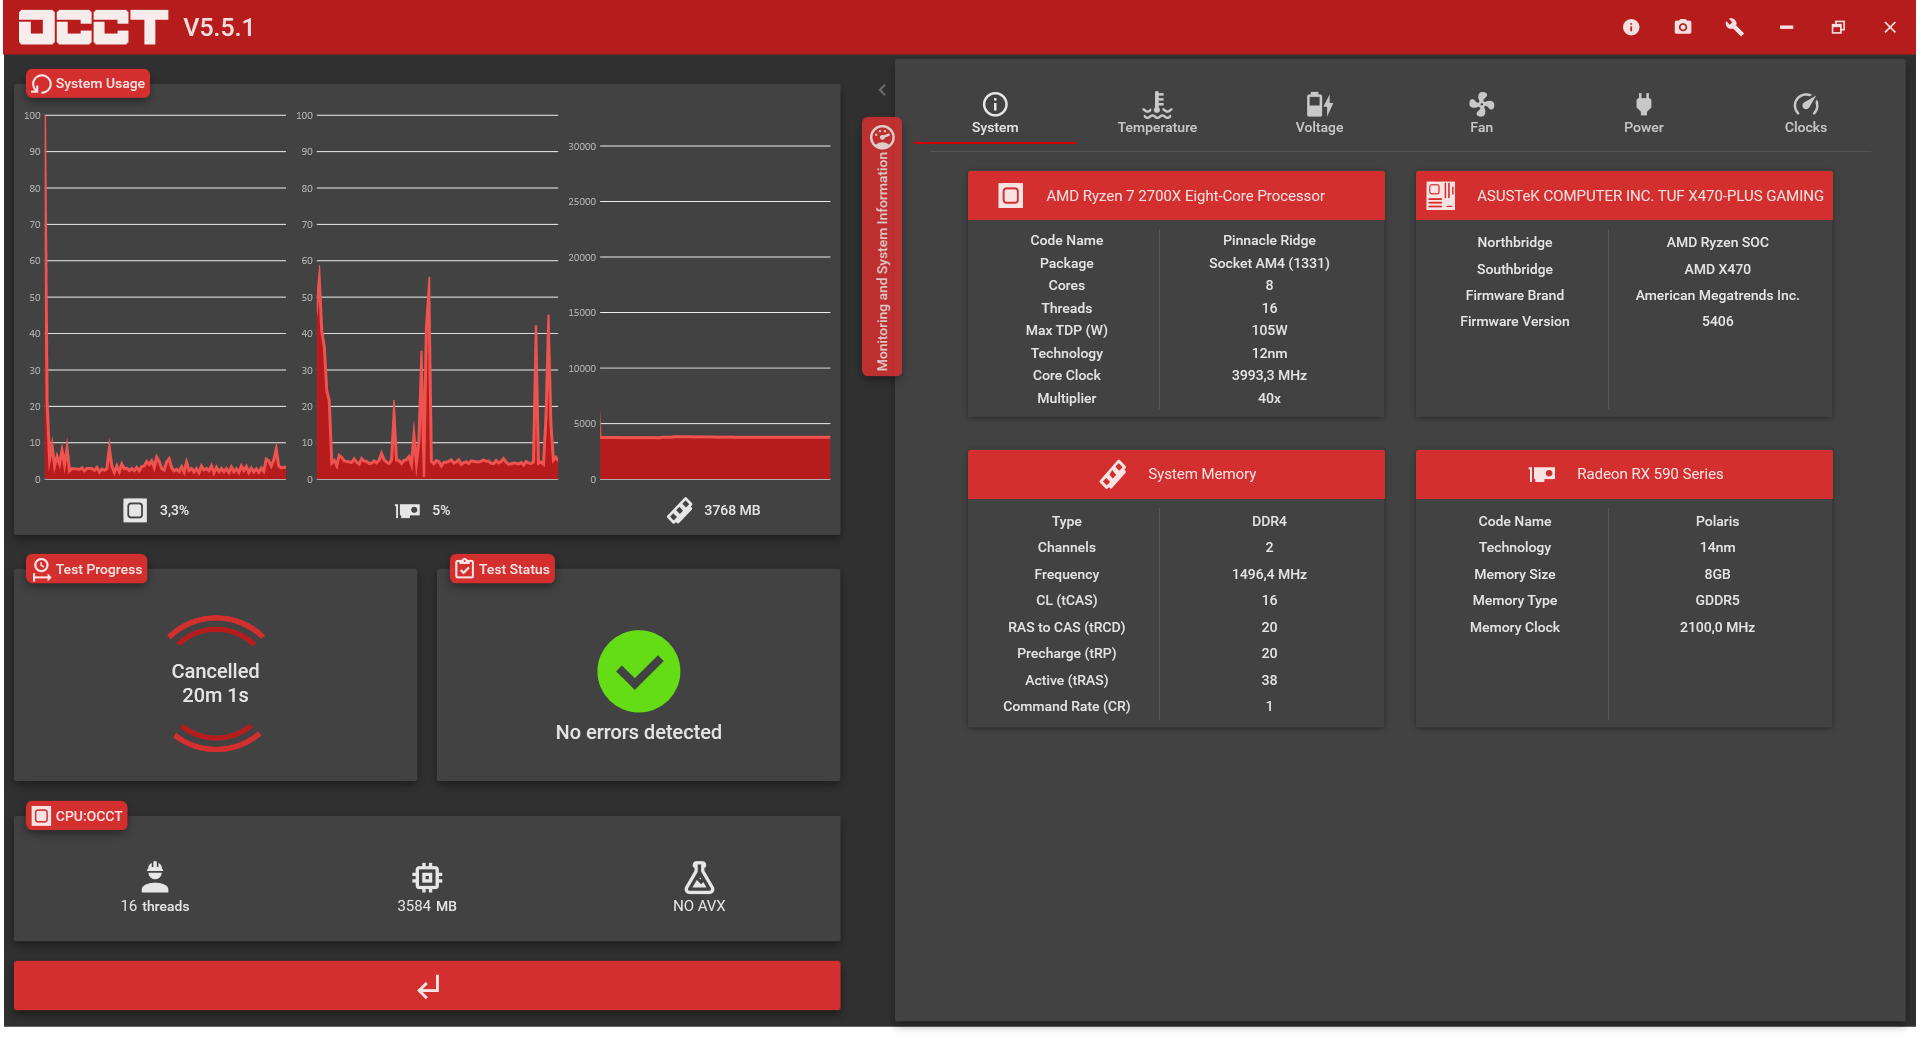
Task: Click the American Megatrends Inc. firmware brand
Action: coord(1717,295)
